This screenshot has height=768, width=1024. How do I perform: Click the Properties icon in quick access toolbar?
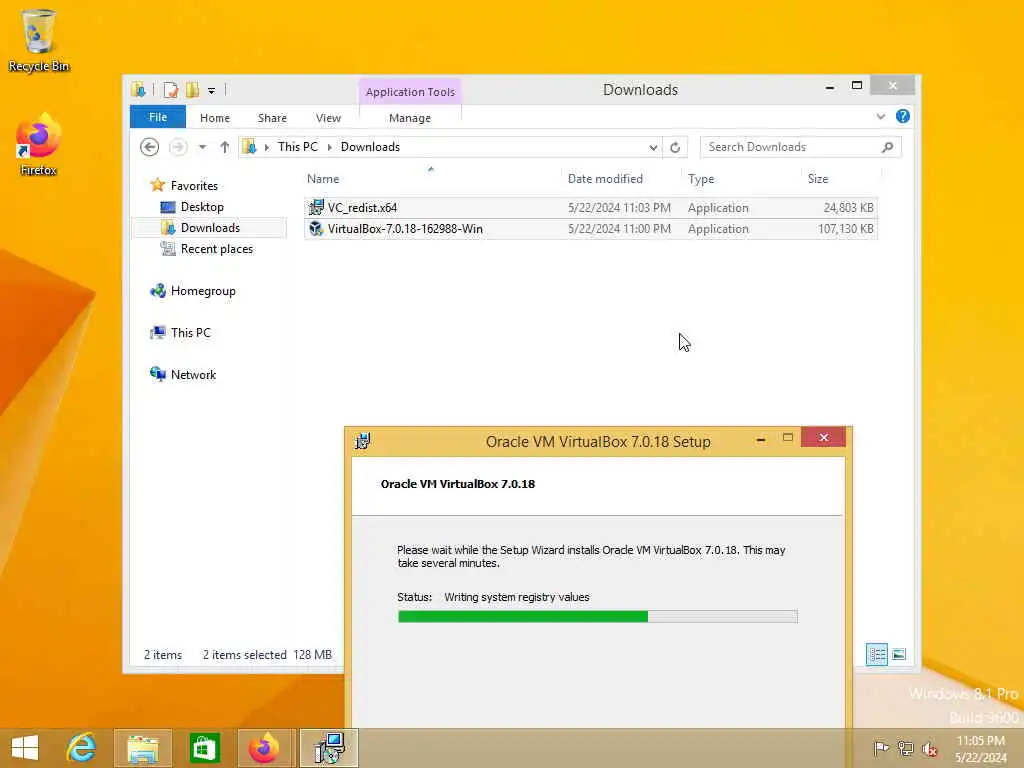(170, 89)
